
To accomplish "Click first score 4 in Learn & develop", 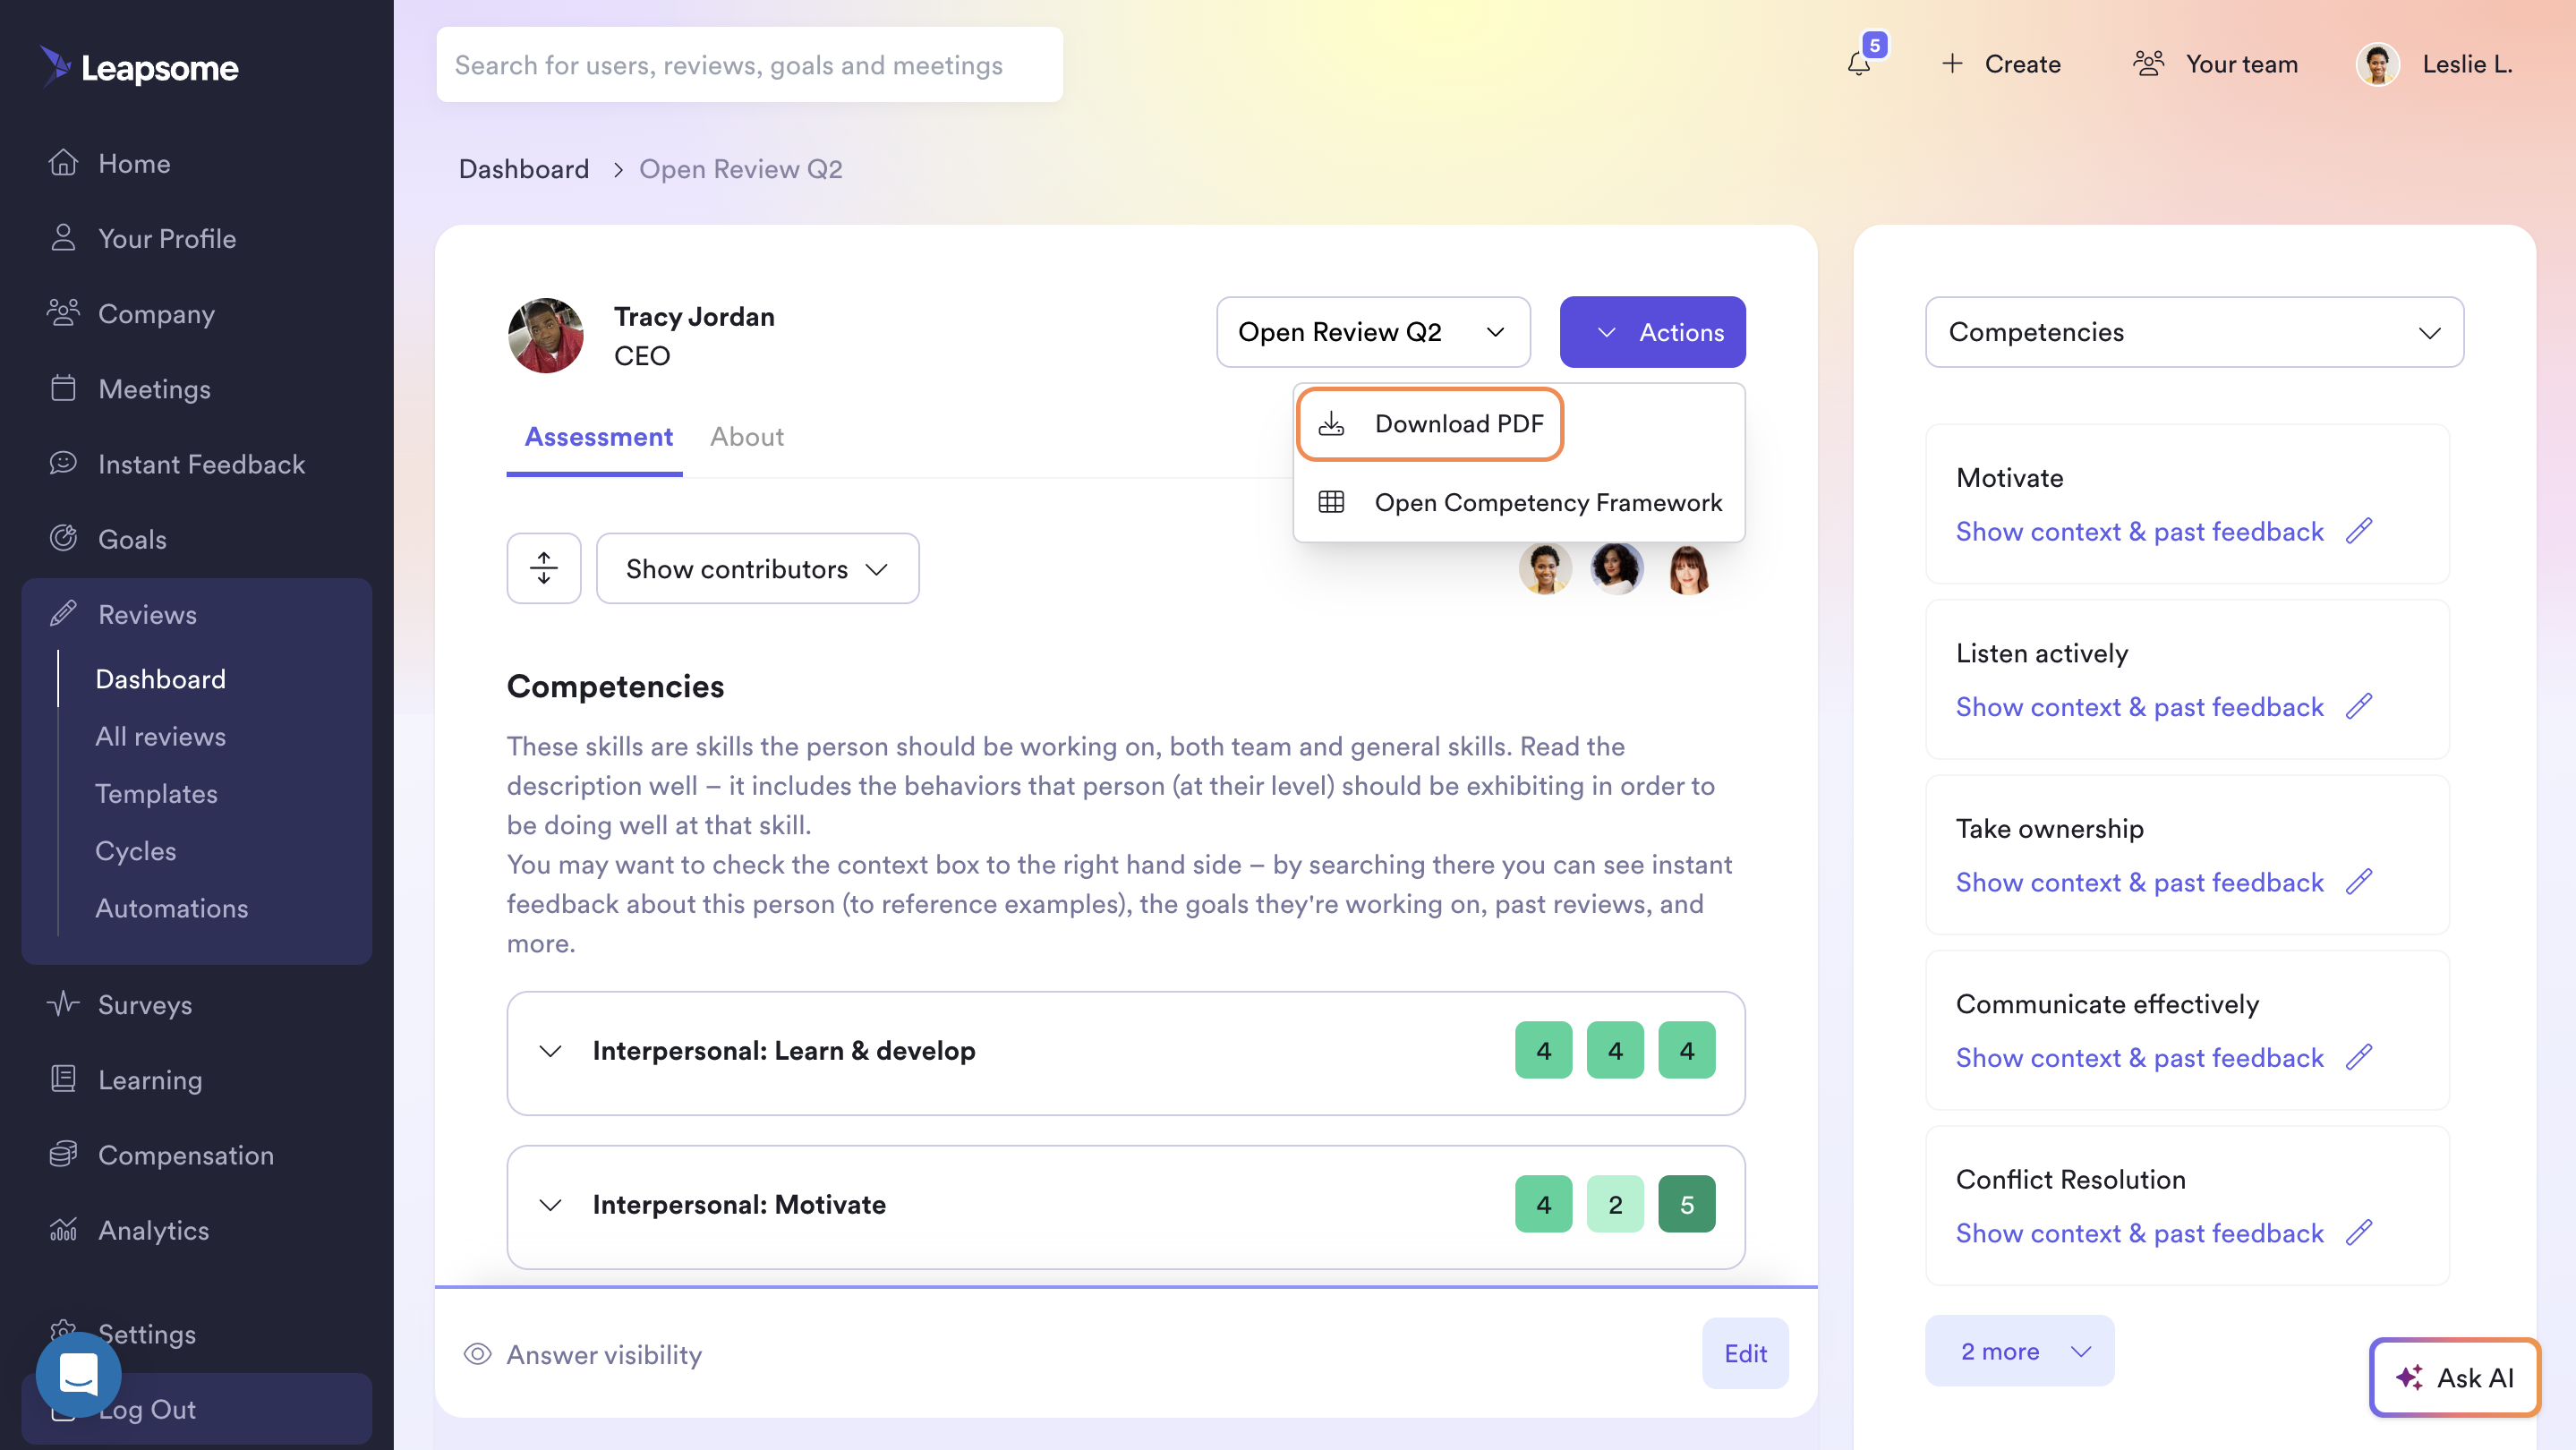I will point(1543,1050).
